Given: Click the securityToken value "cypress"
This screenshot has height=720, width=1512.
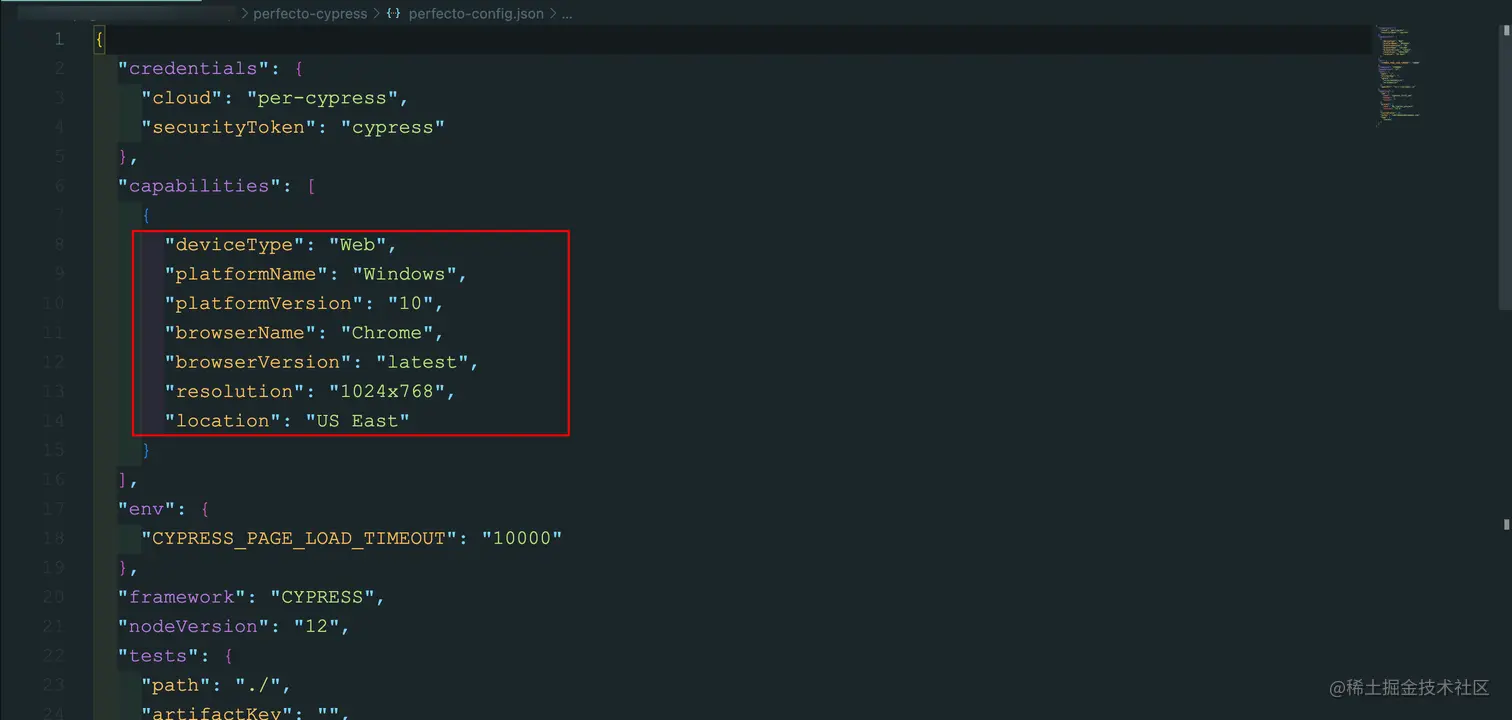Looking at the screenshot, I should [393, 127].
